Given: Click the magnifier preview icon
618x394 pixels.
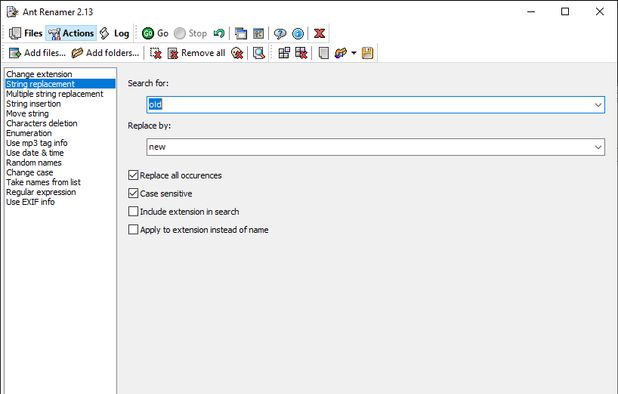Looking at the screenshot, I should 259,53.
